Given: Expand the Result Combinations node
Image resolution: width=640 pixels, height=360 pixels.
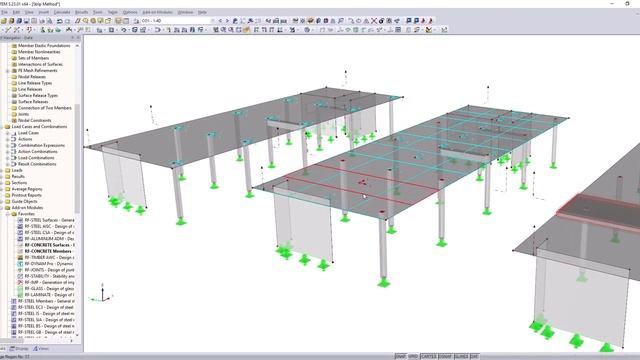Looking at the screenshot, I should point(7,164).
